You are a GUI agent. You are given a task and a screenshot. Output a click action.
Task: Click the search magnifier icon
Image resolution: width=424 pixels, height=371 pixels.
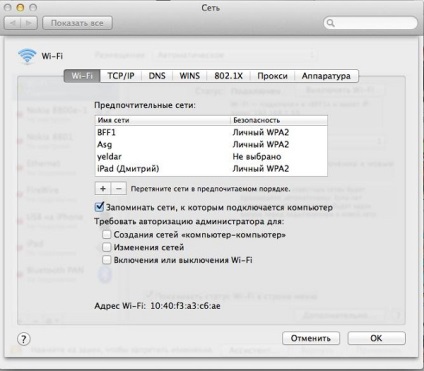(330, 23)
